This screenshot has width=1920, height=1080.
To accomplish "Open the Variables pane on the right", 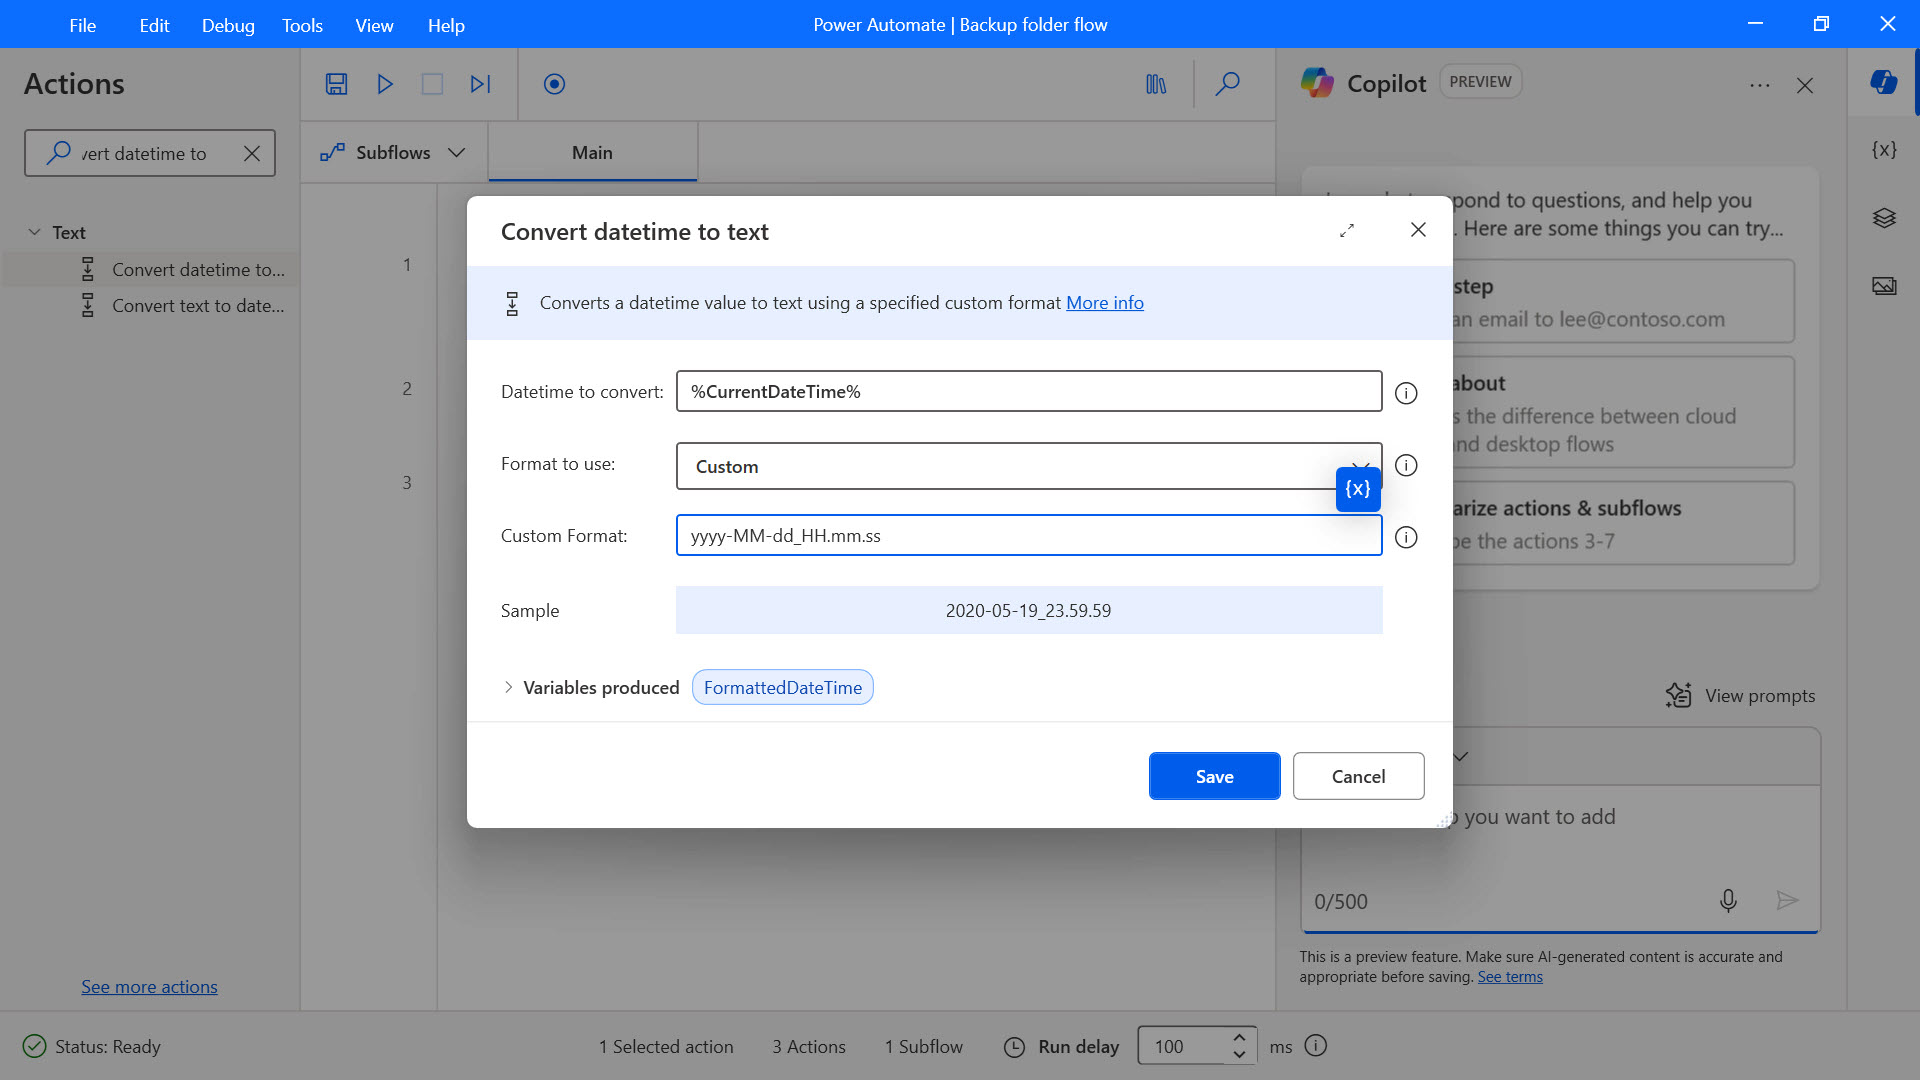I will (1884, 149).
